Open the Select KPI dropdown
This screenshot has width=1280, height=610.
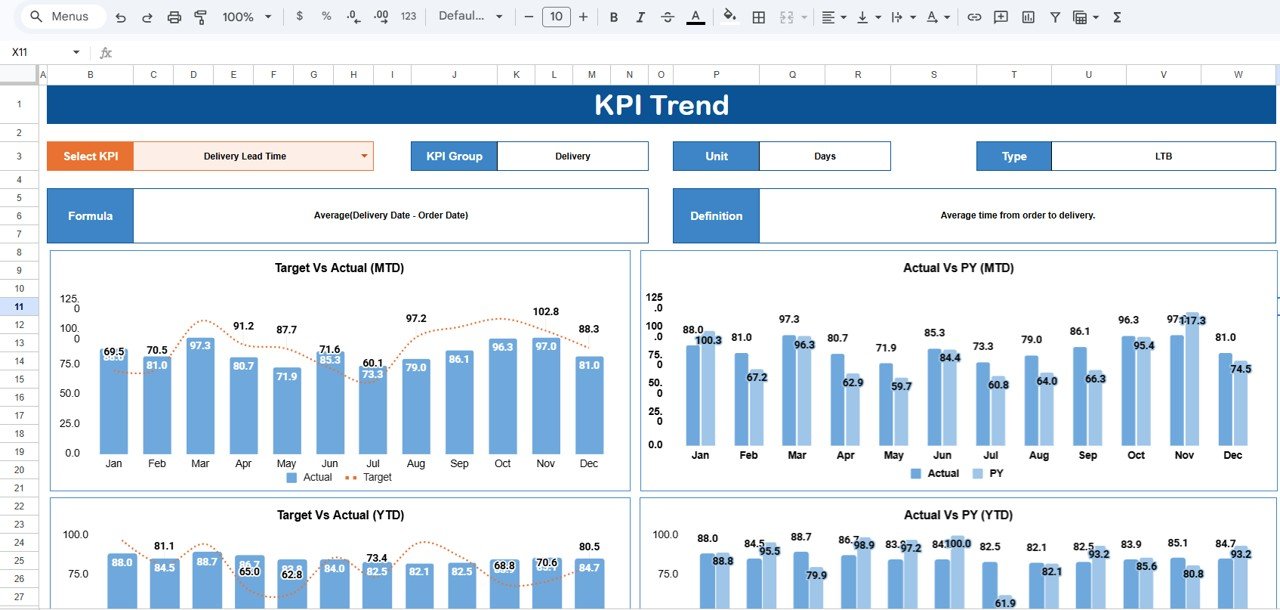tap(362, 156)
